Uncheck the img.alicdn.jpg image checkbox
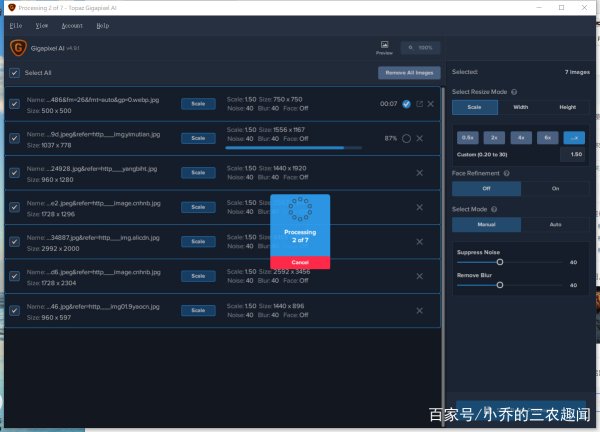 coord(14,241)
